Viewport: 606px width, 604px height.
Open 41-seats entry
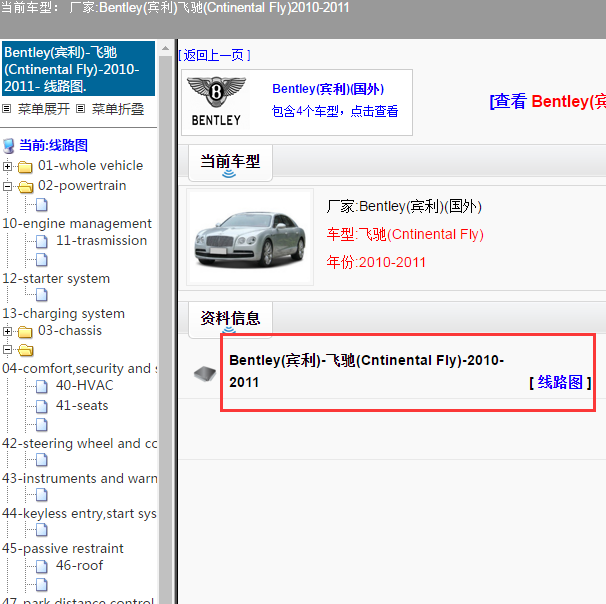click(82, 405)
